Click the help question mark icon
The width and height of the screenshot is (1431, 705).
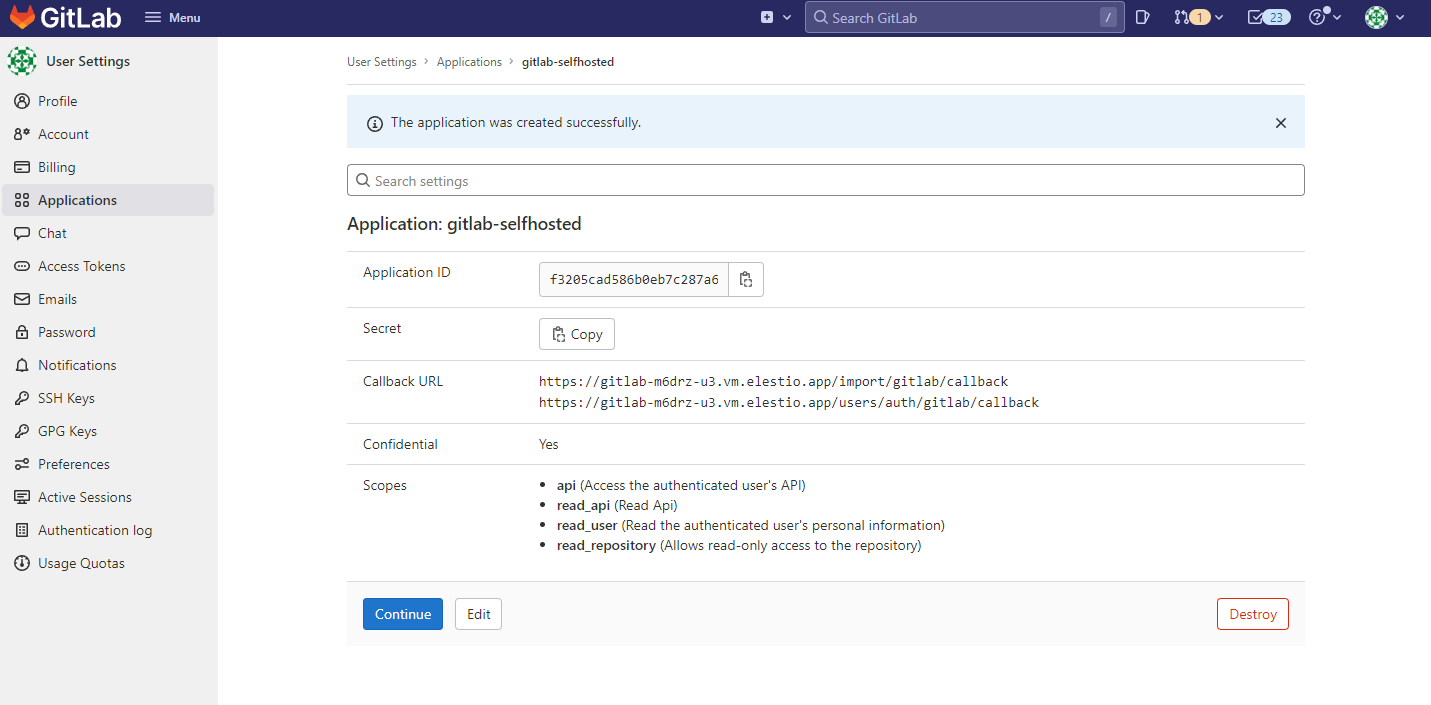click(1317, 17)
